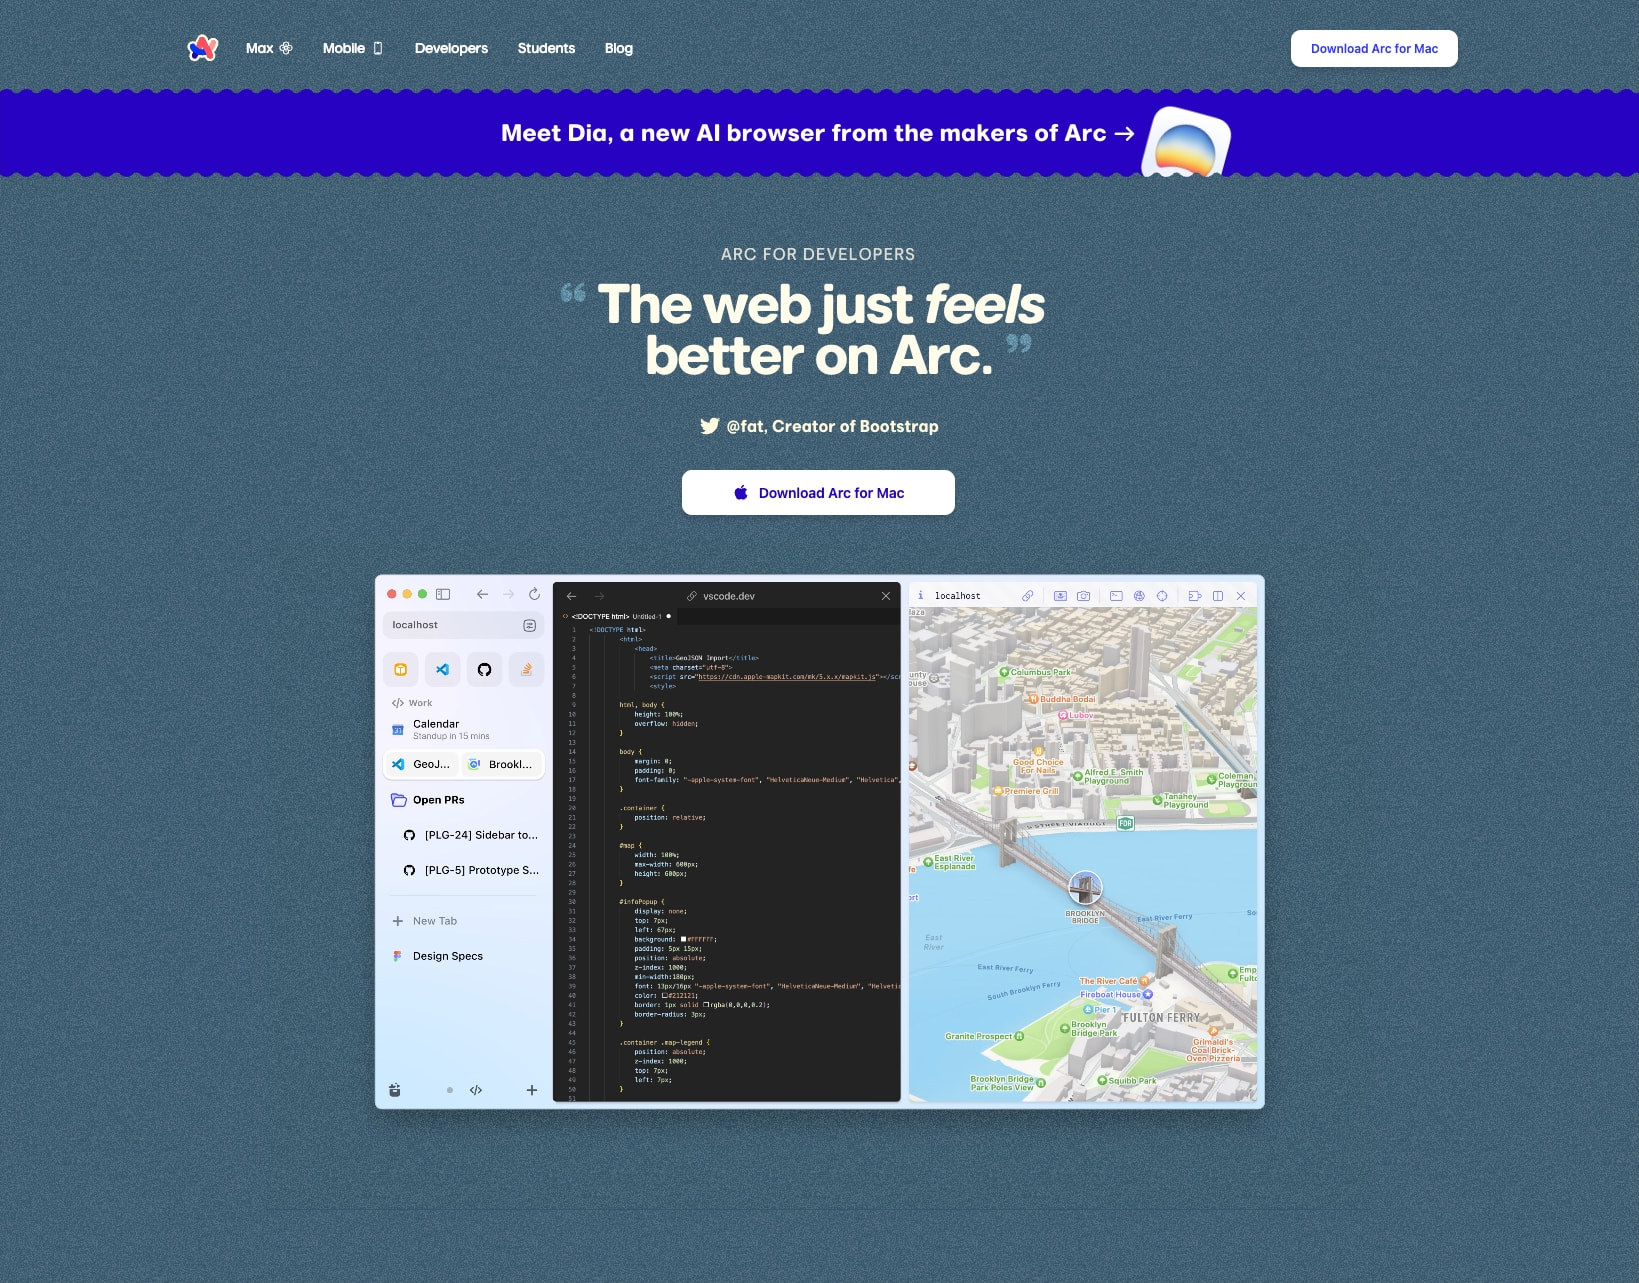Image resolution: width=1639 pixels, height=1283 pixels.
Task: Click the plus icon at sidebar bottom
Action: click(532, 1090)
